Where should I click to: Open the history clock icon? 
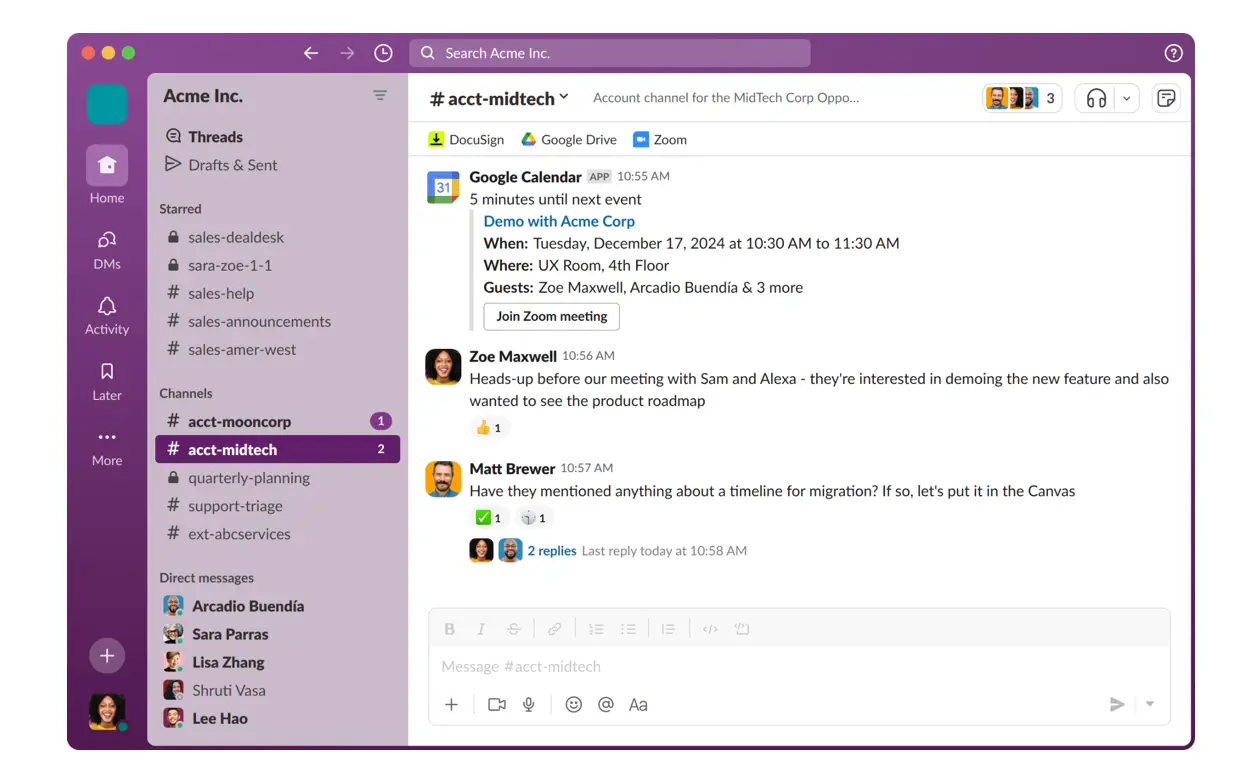coord(383,53)
